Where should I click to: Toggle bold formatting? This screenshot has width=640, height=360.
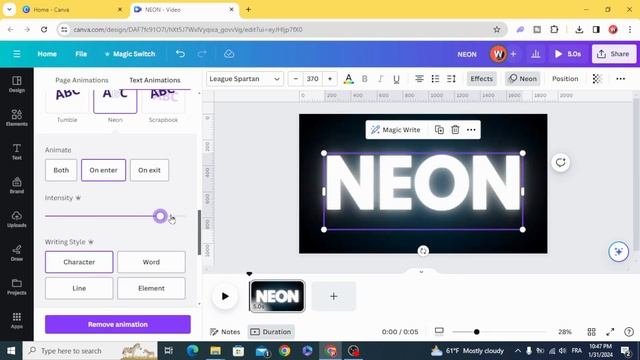[x=364, y=79]
